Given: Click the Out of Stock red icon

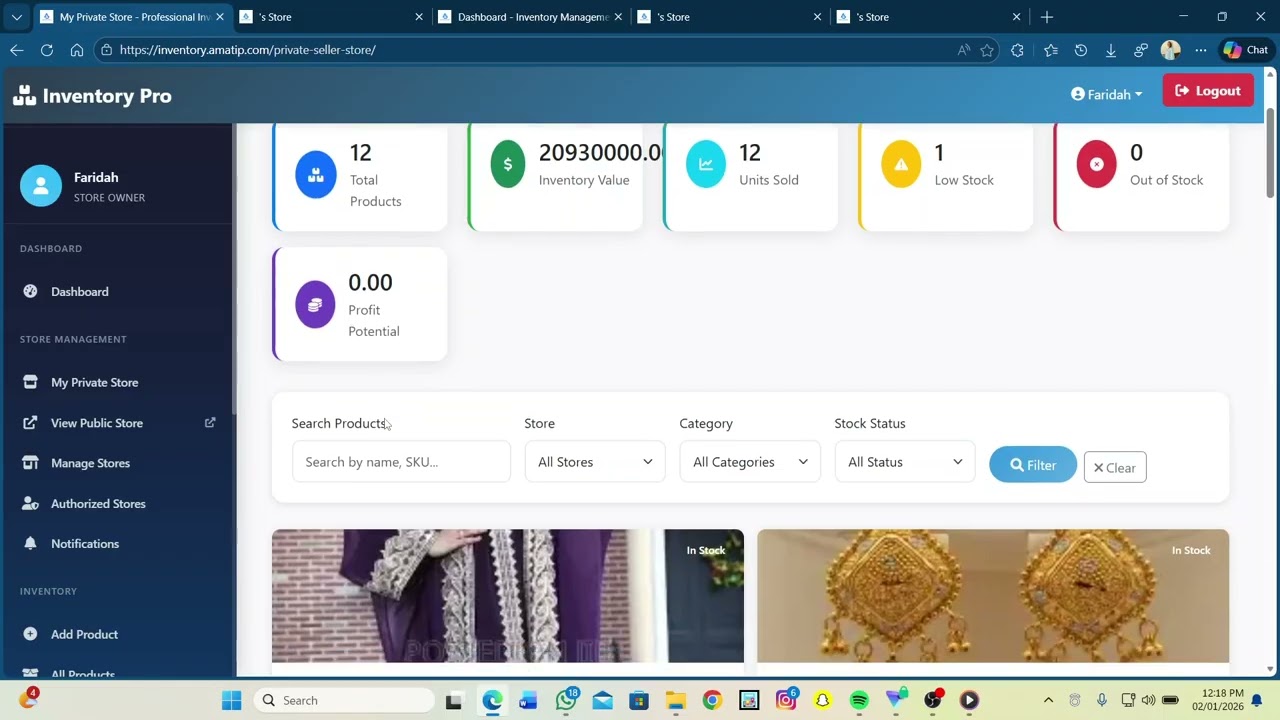Looking at the screenshot, I should pyautogui.click(x=1097, y=165).
